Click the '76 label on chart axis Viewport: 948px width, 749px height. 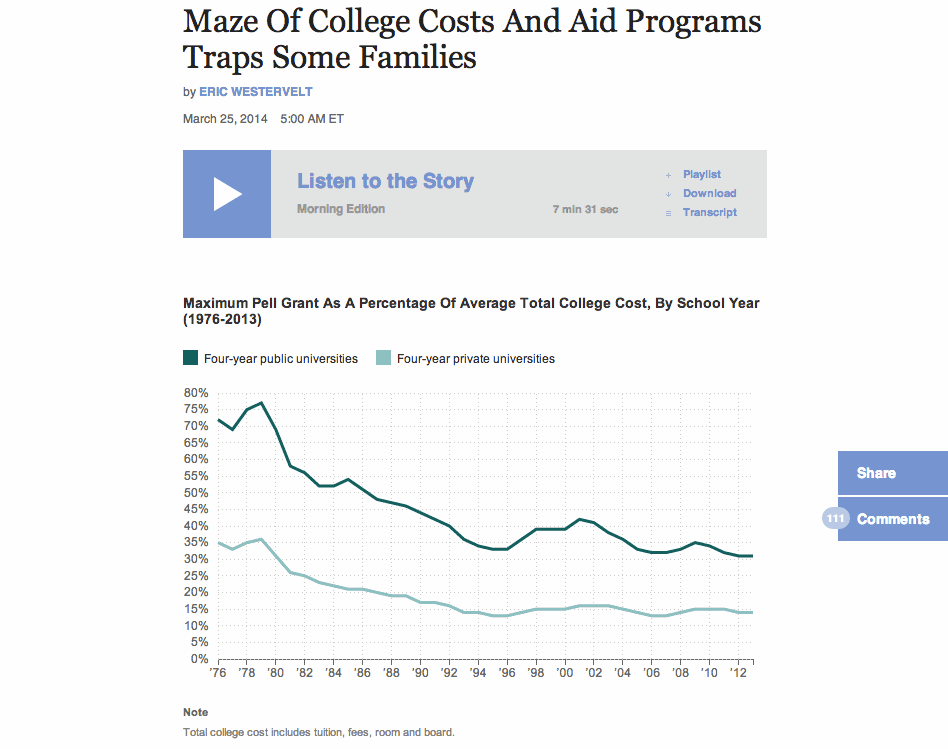[217, 673]
